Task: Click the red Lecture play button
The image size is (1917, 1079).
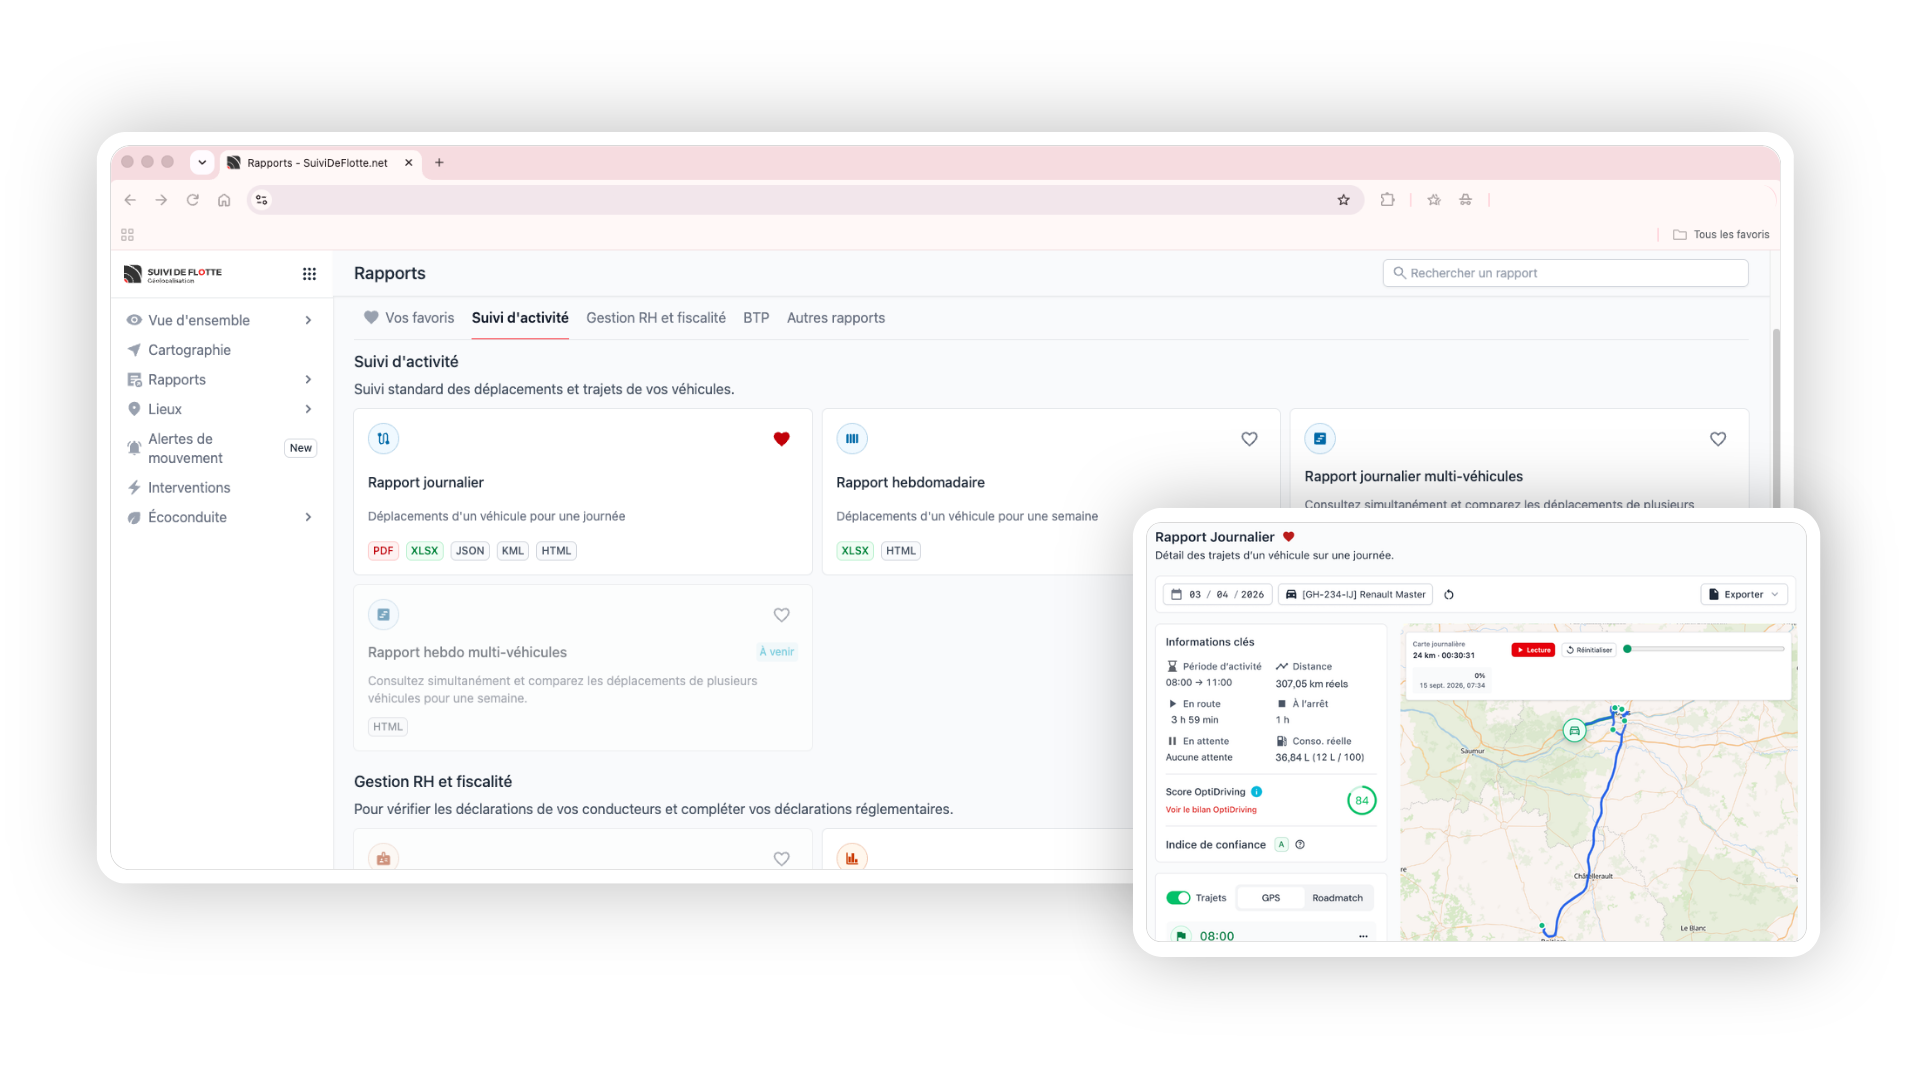Action: point(1532,650)
